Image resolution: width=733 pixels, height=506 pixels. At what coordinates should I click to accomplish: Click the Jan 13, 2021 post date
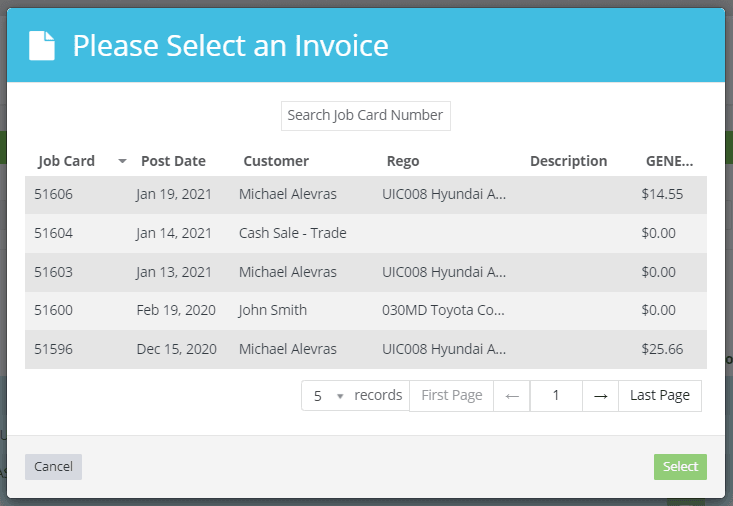coord(174,272)
